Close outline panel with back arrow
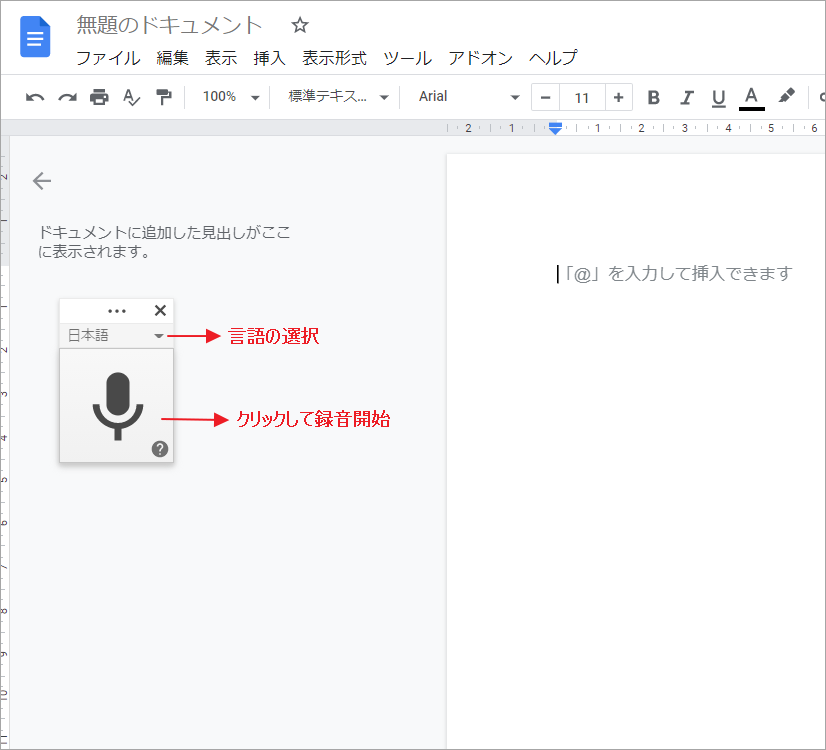Image resolution: width=826 pixels, height=750 pixels. pyautogui.click(x=42, y=181)
